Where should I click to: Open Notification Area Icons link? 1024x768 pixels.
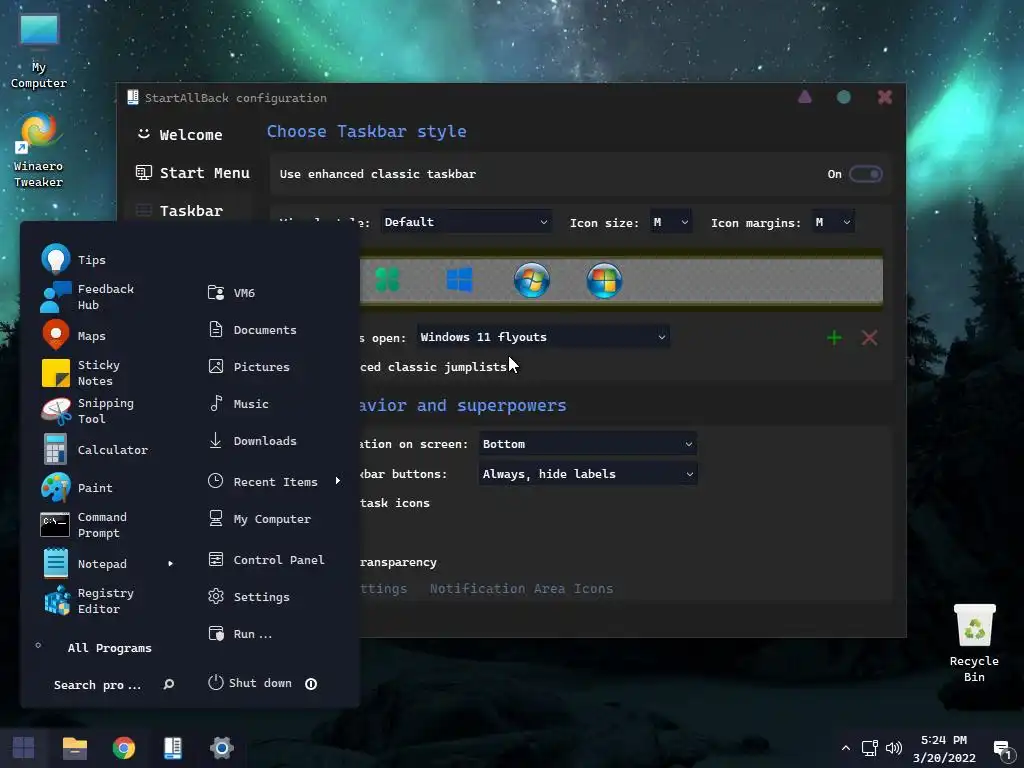click(x=521, y=588)
